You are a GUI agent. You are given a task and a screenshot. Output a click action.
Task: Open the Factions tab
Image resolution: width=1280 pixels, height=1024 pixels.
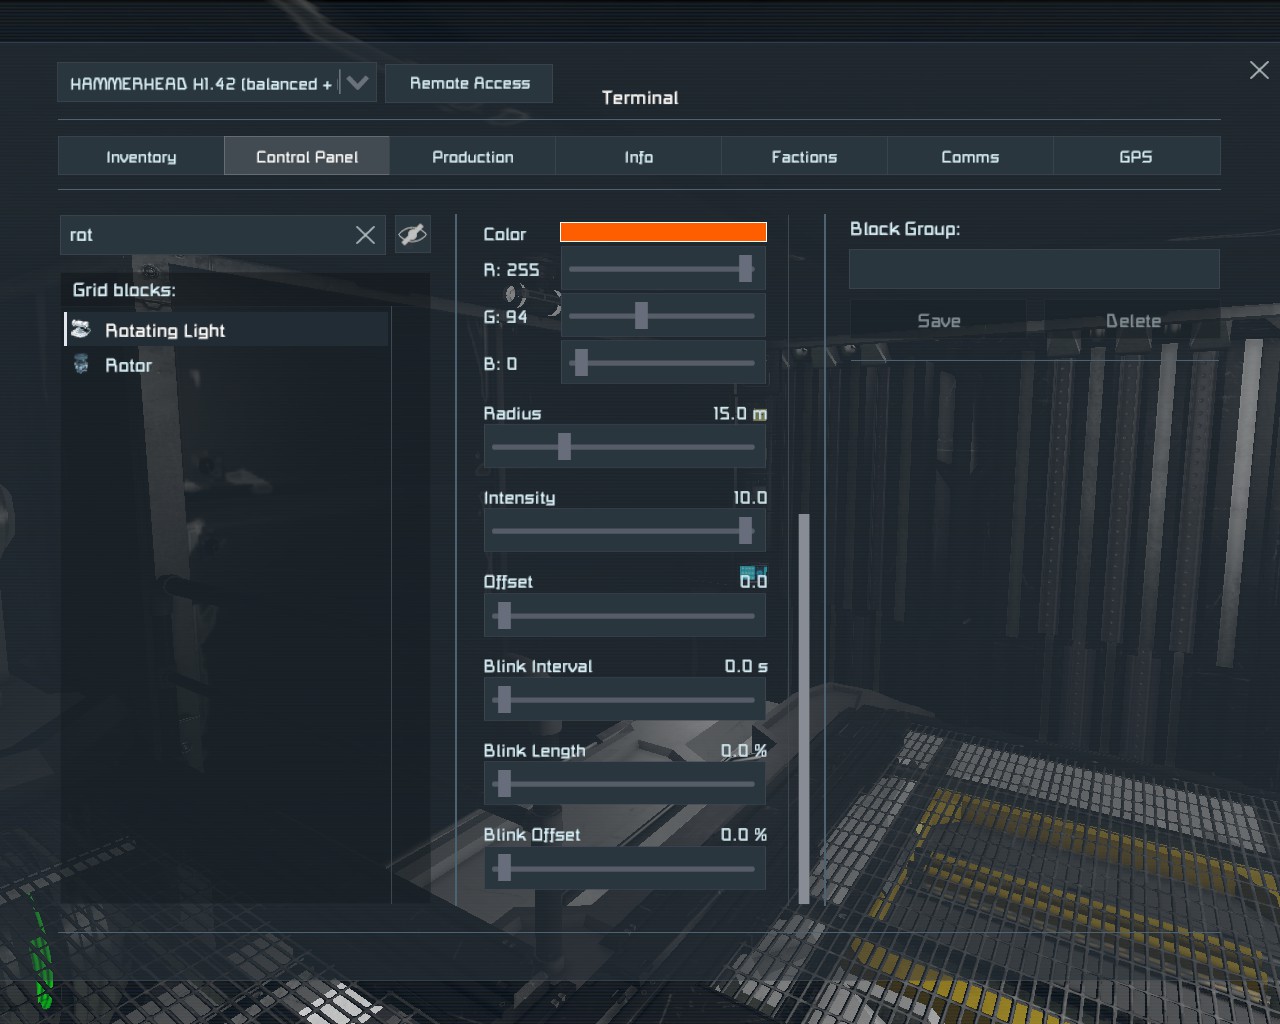(x=804, y=157)
